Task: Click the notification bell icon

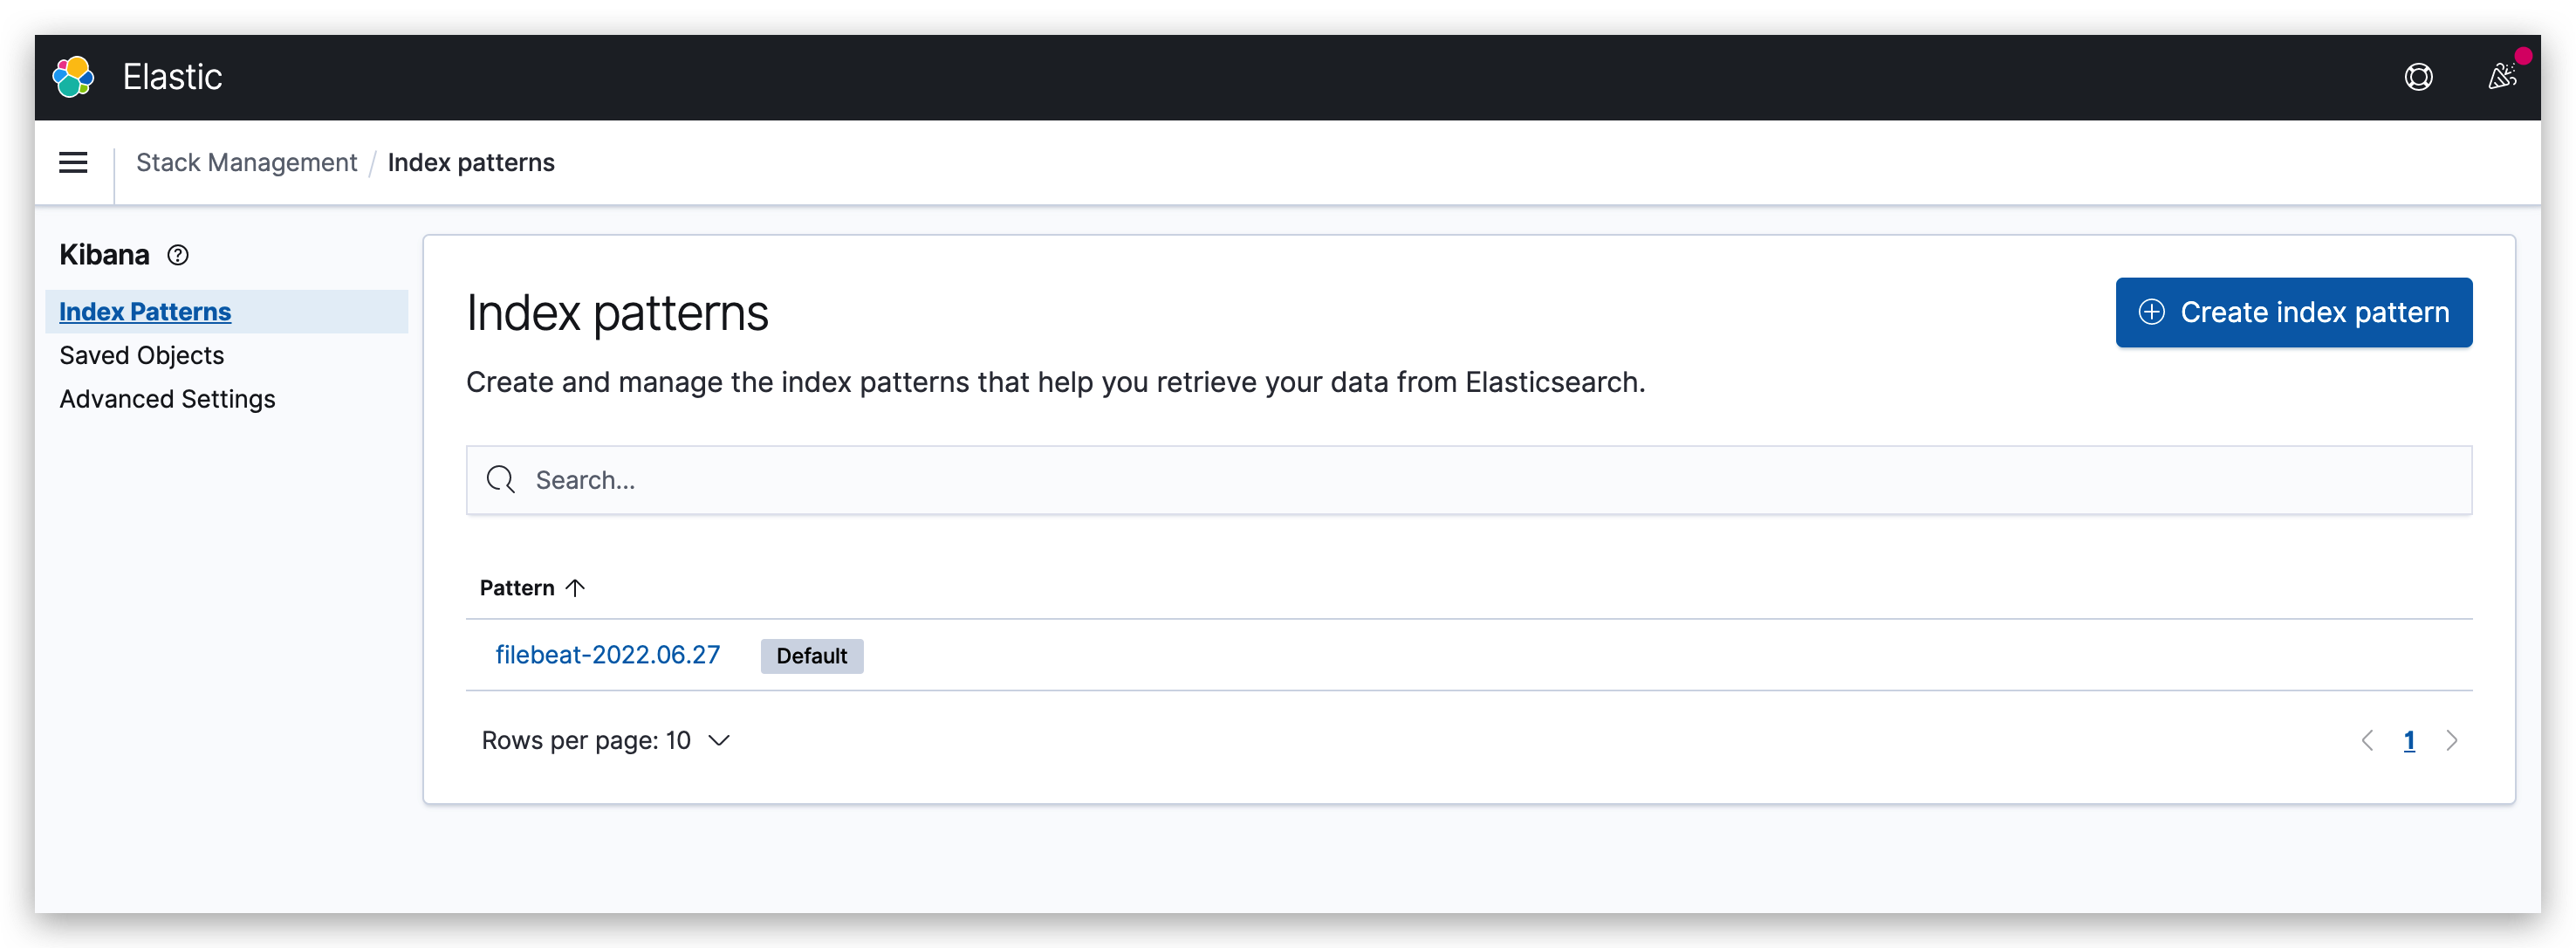Action: pos(2505,76)
